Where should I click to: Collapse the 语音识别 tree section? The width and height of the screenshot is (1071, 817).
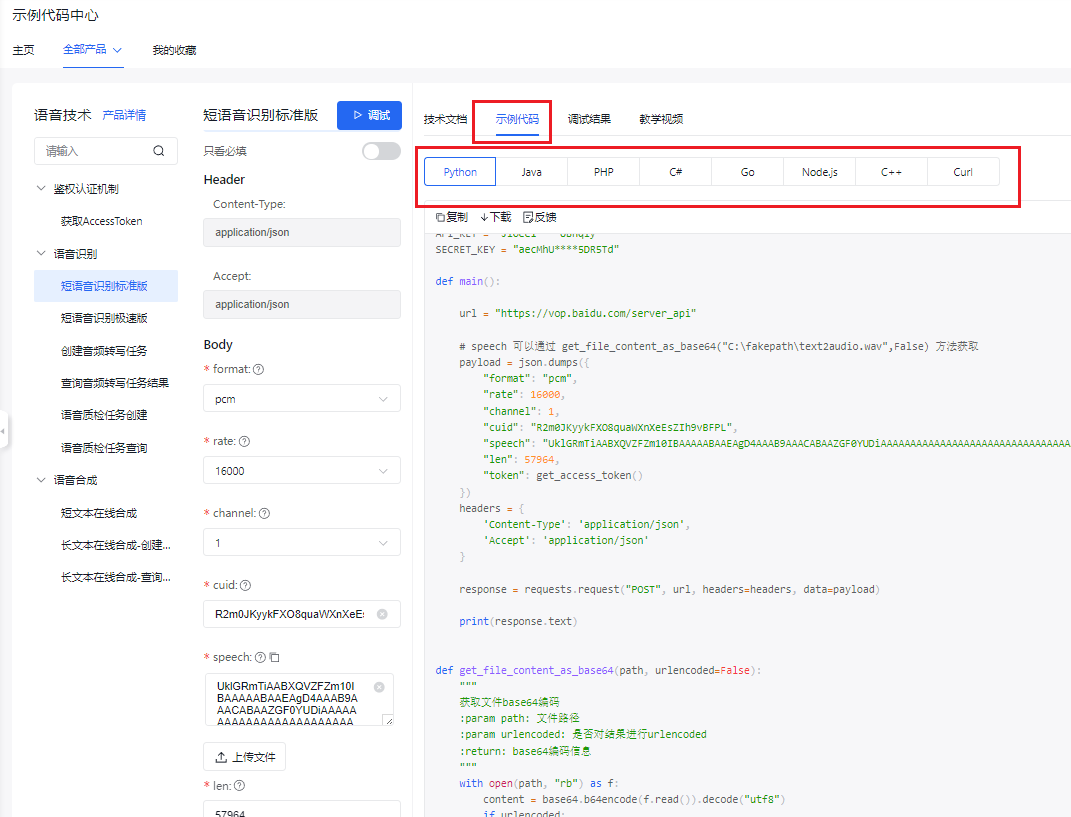(x=41, y=253)
